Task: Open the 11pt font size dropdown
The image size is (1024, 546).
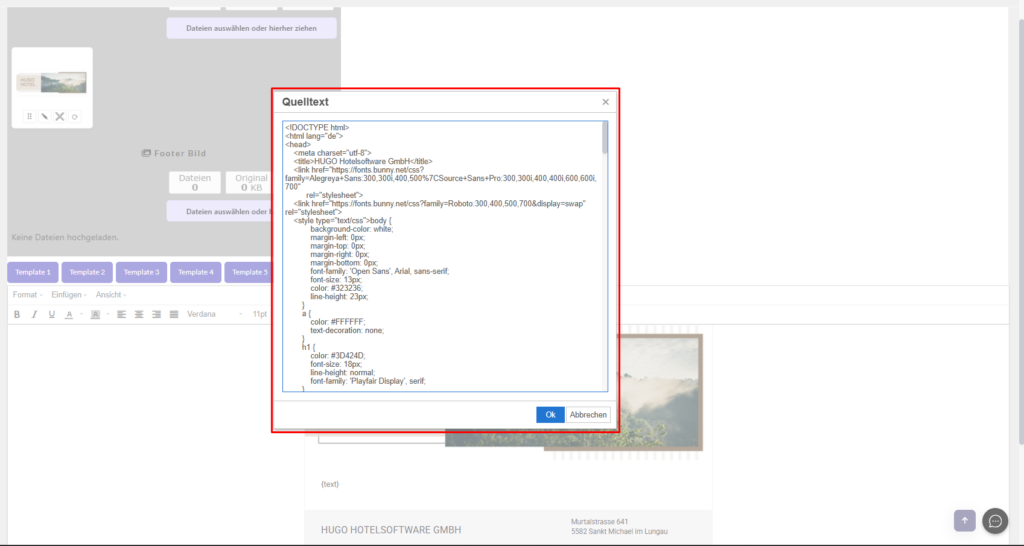Action: coord(260,314)
